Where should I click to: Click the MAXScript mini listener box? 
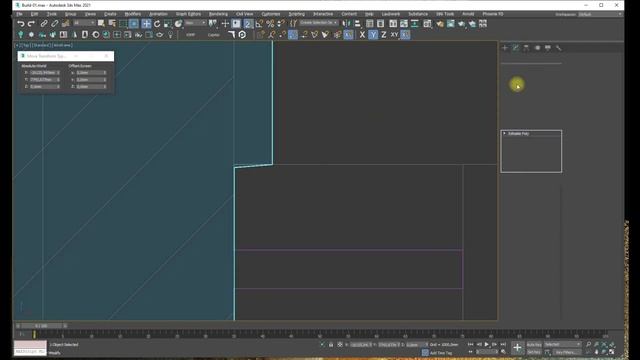(x=30, y=348)
